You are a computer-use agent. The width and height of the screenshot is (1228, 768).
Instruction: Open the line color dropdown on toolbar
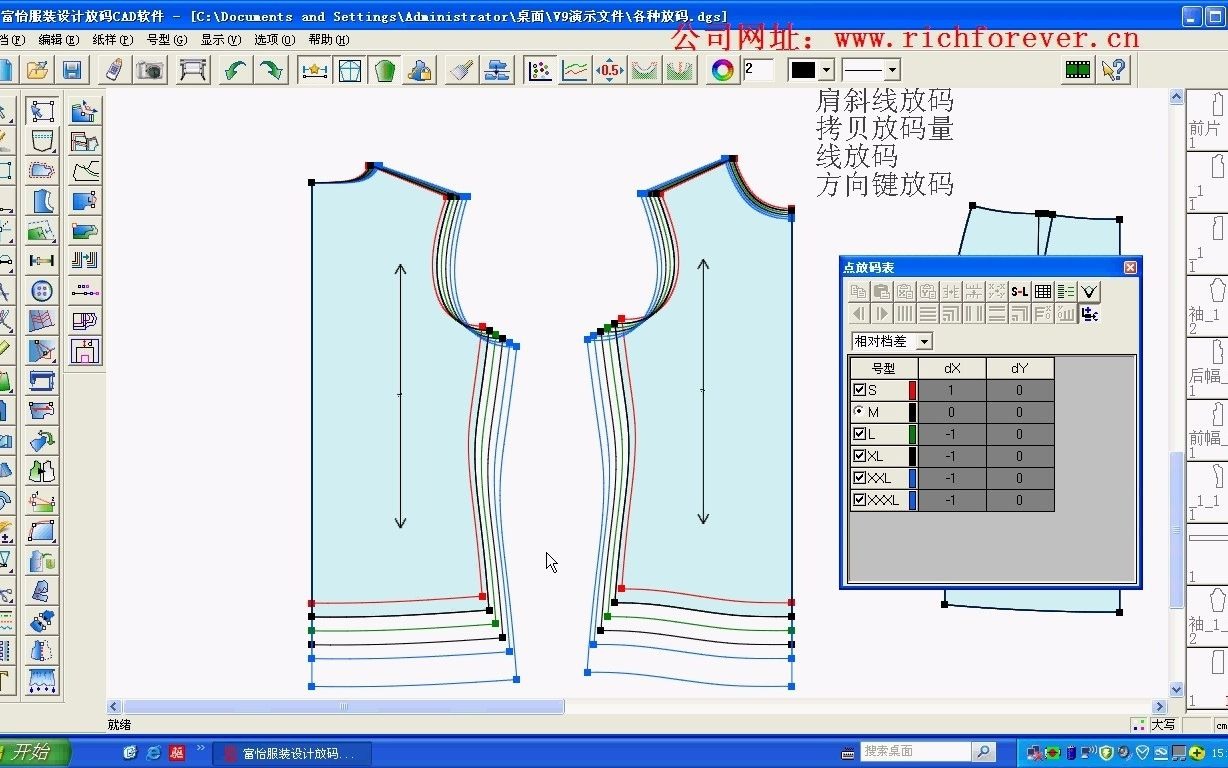point(824,69)
